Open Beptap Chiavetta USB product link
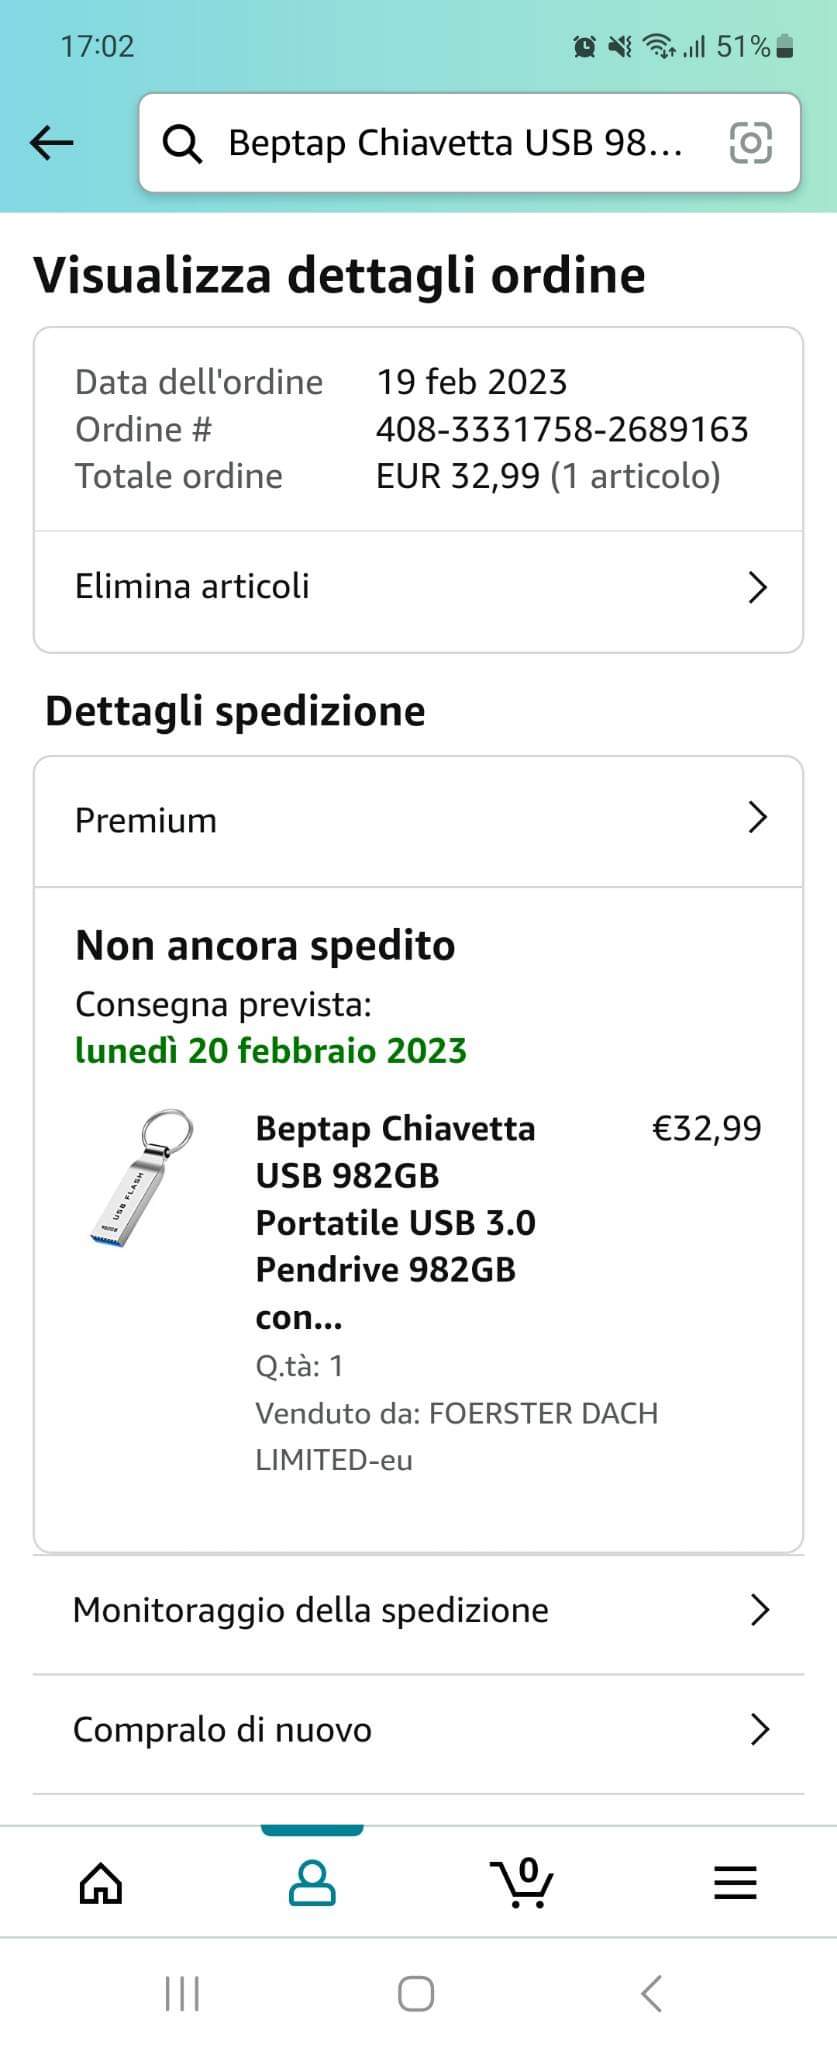The image size is (837, 2048). point(396,1222)
